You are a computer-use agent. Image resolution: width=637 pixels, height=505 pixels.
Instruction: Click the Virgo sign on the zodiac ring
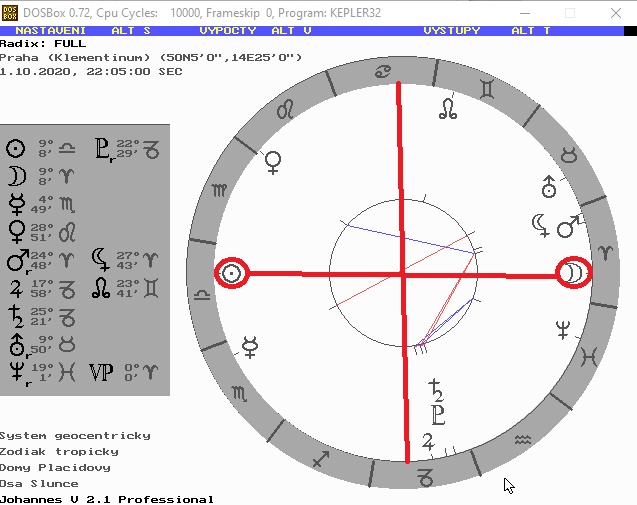(x=219, y=190)
